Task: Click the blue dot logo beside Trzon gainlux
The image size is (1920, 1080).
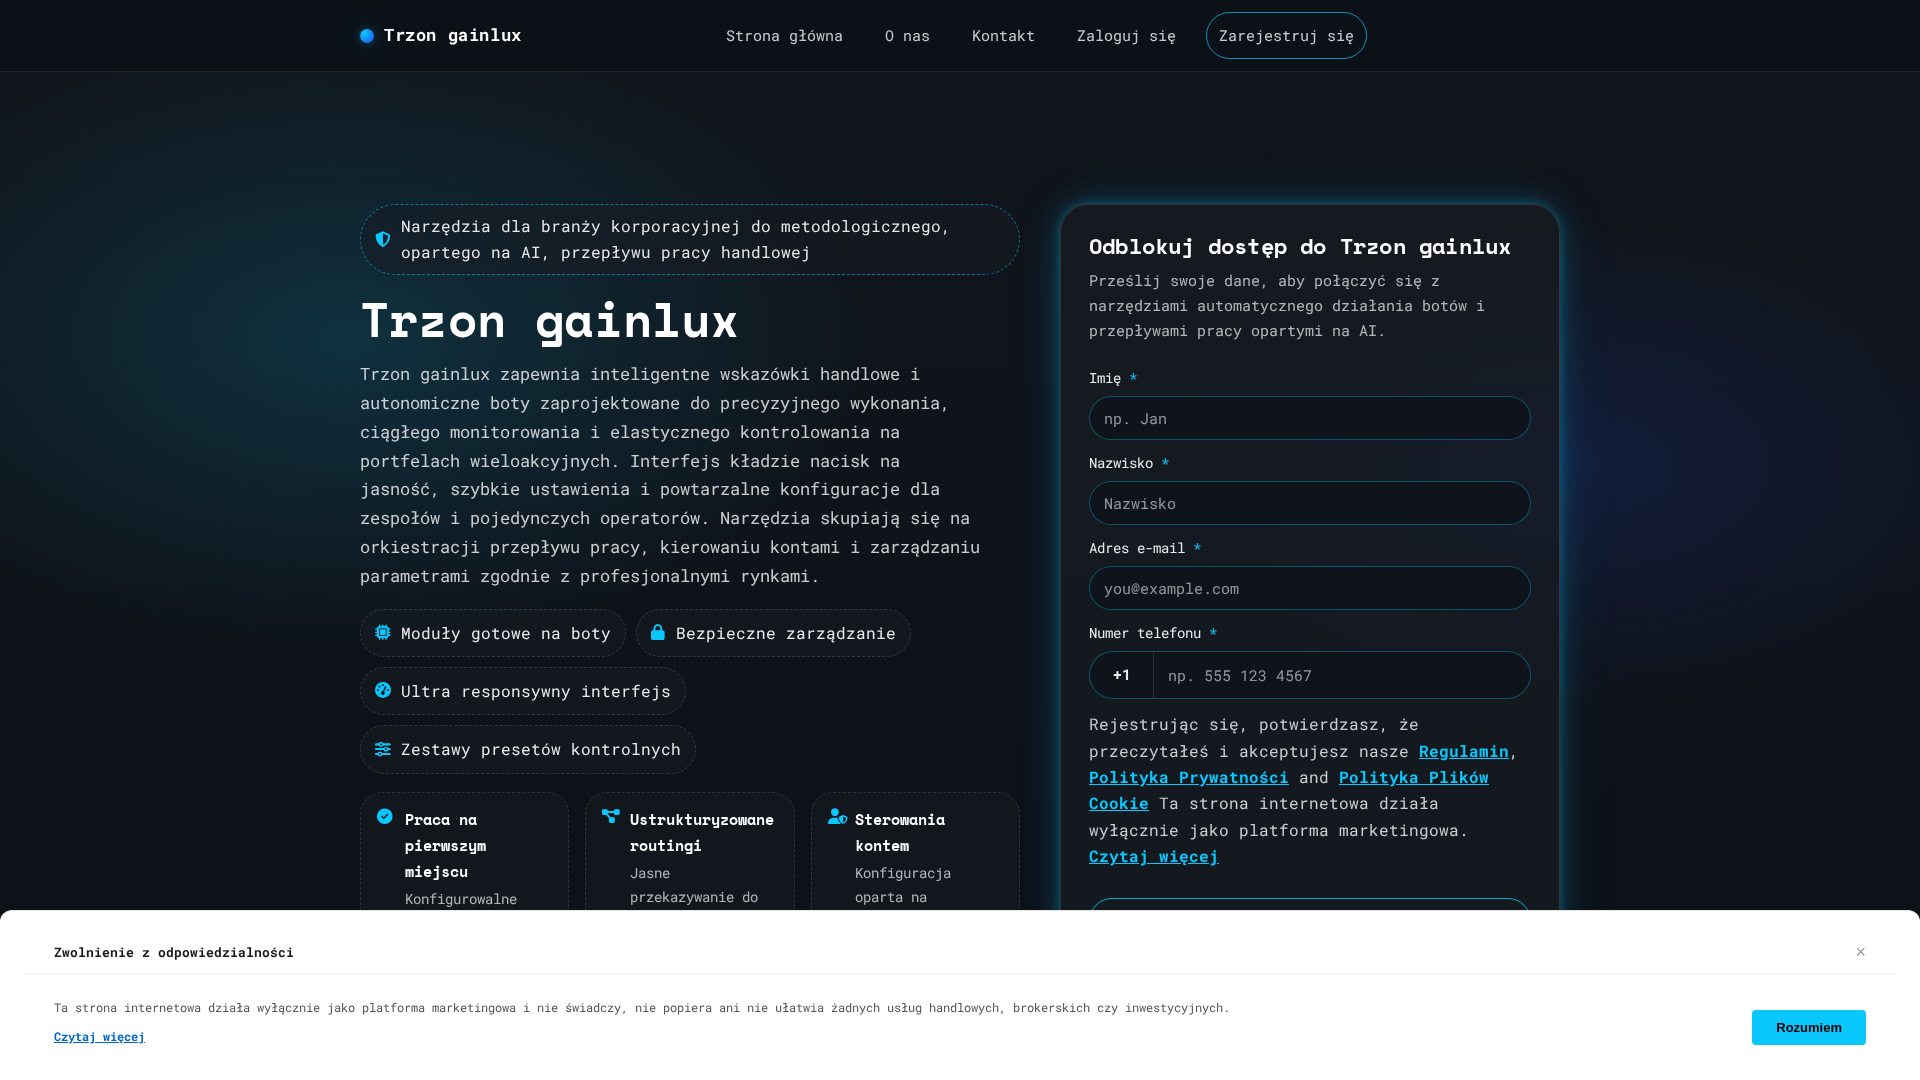Action: click(367, 36)
